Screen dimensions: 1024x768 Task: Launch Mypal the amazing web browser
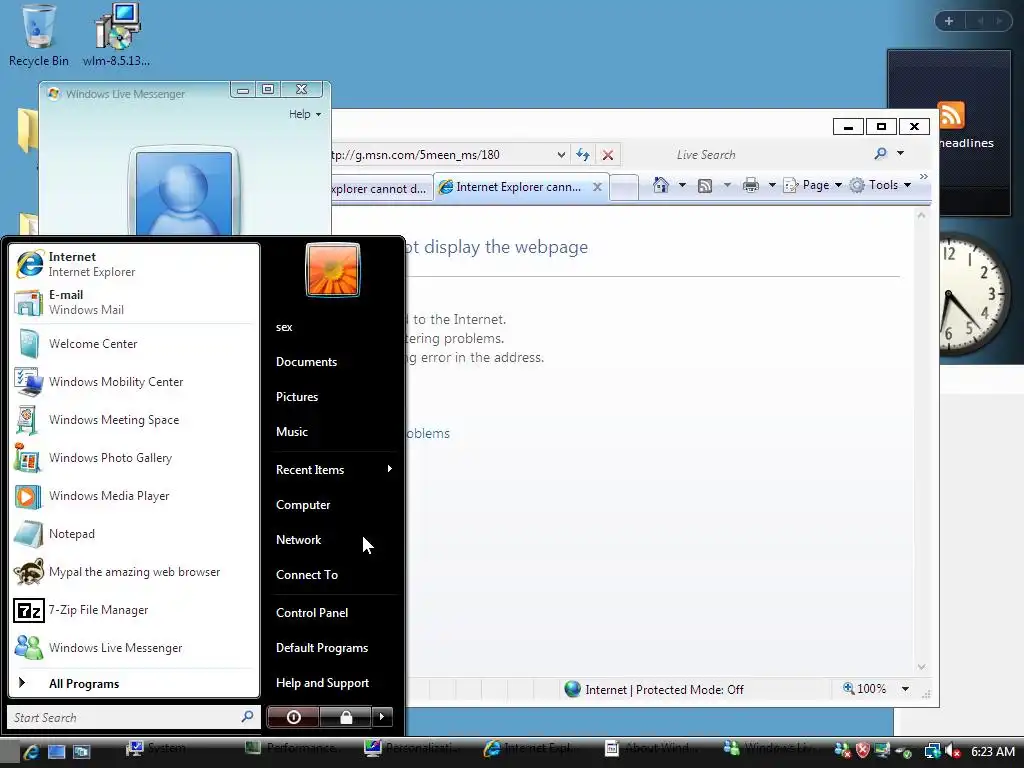134,571
